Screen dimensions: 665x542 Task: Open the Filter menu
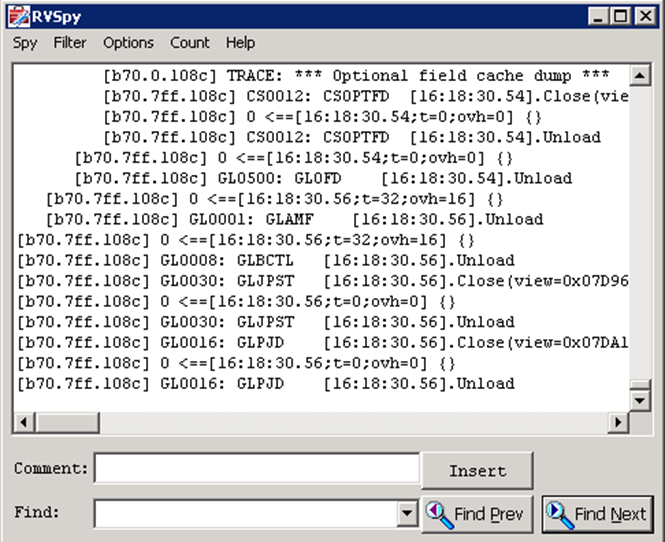click(x=70, y=43)
